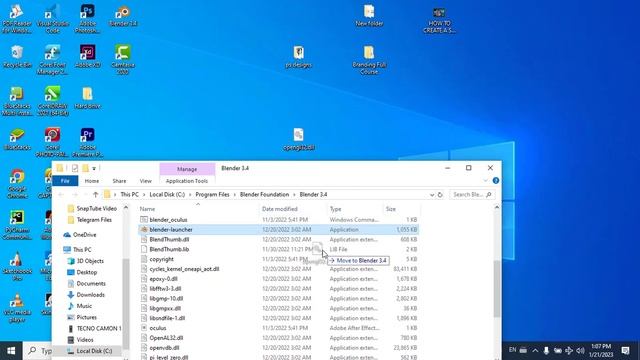640x360 pixels.
Task: Click the Back arrow in Explorer
Action: (x=61, y=195)
